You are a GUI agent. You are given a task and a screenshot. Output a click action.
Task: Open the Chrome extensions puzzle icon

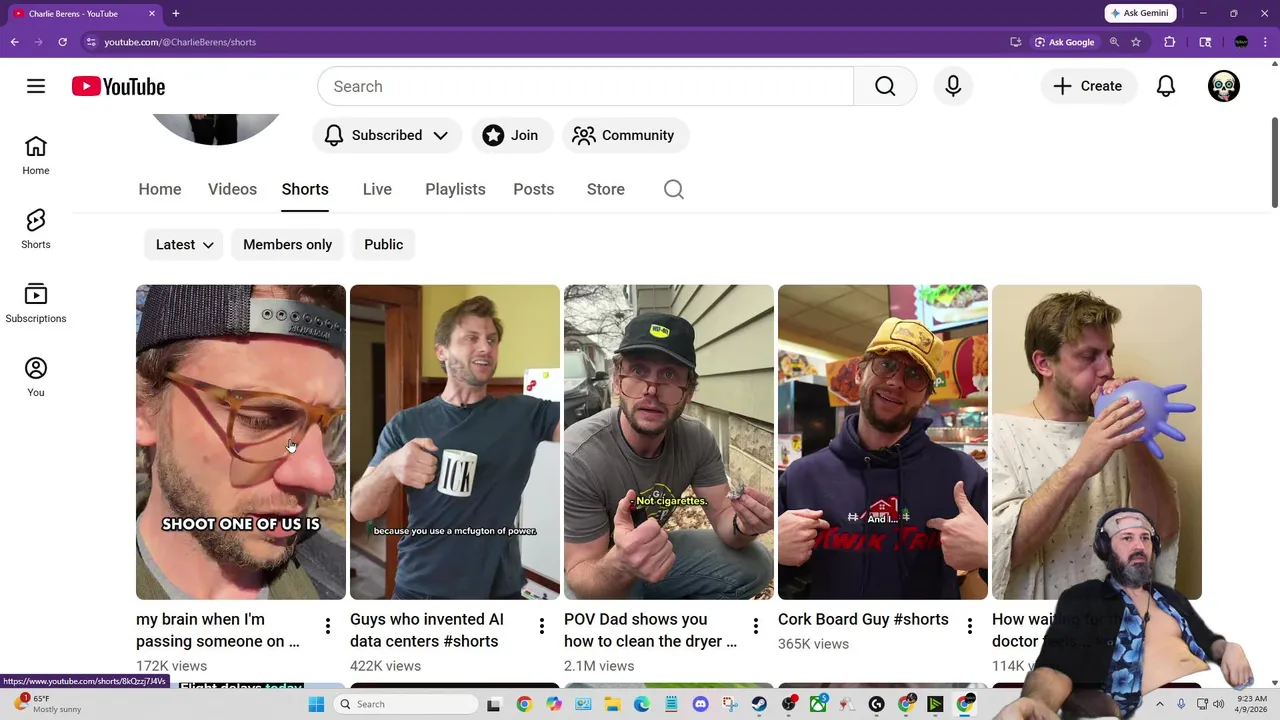point(1170,42)
